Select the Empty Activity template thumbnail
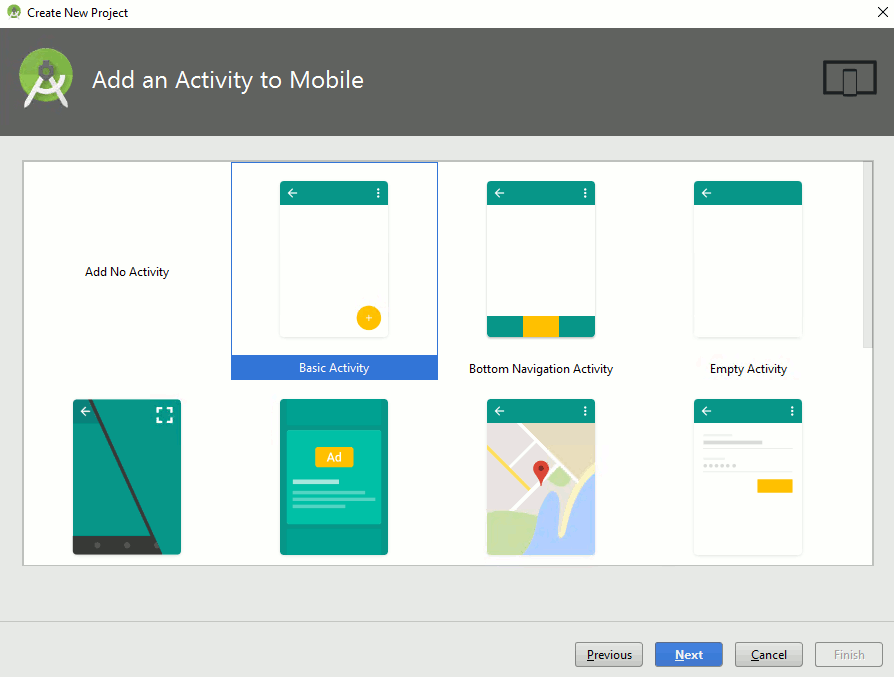 point(747,259)
